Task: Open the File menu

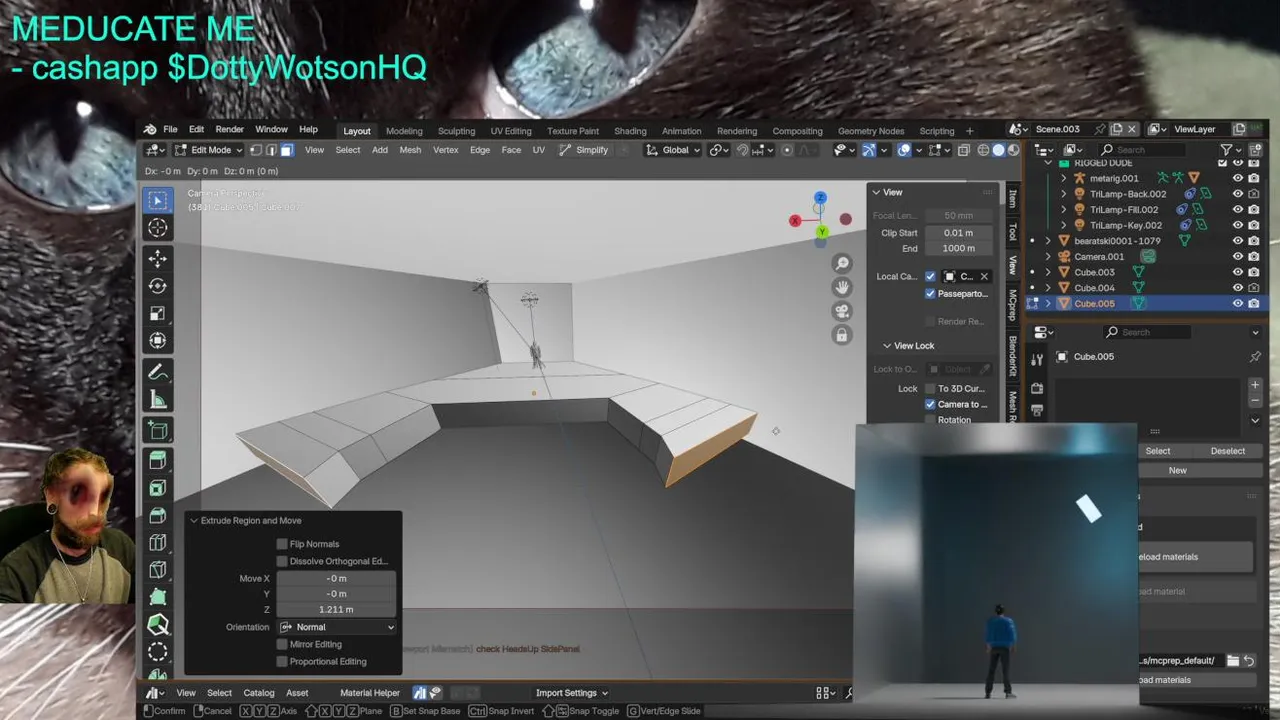Action: (170, 130)
